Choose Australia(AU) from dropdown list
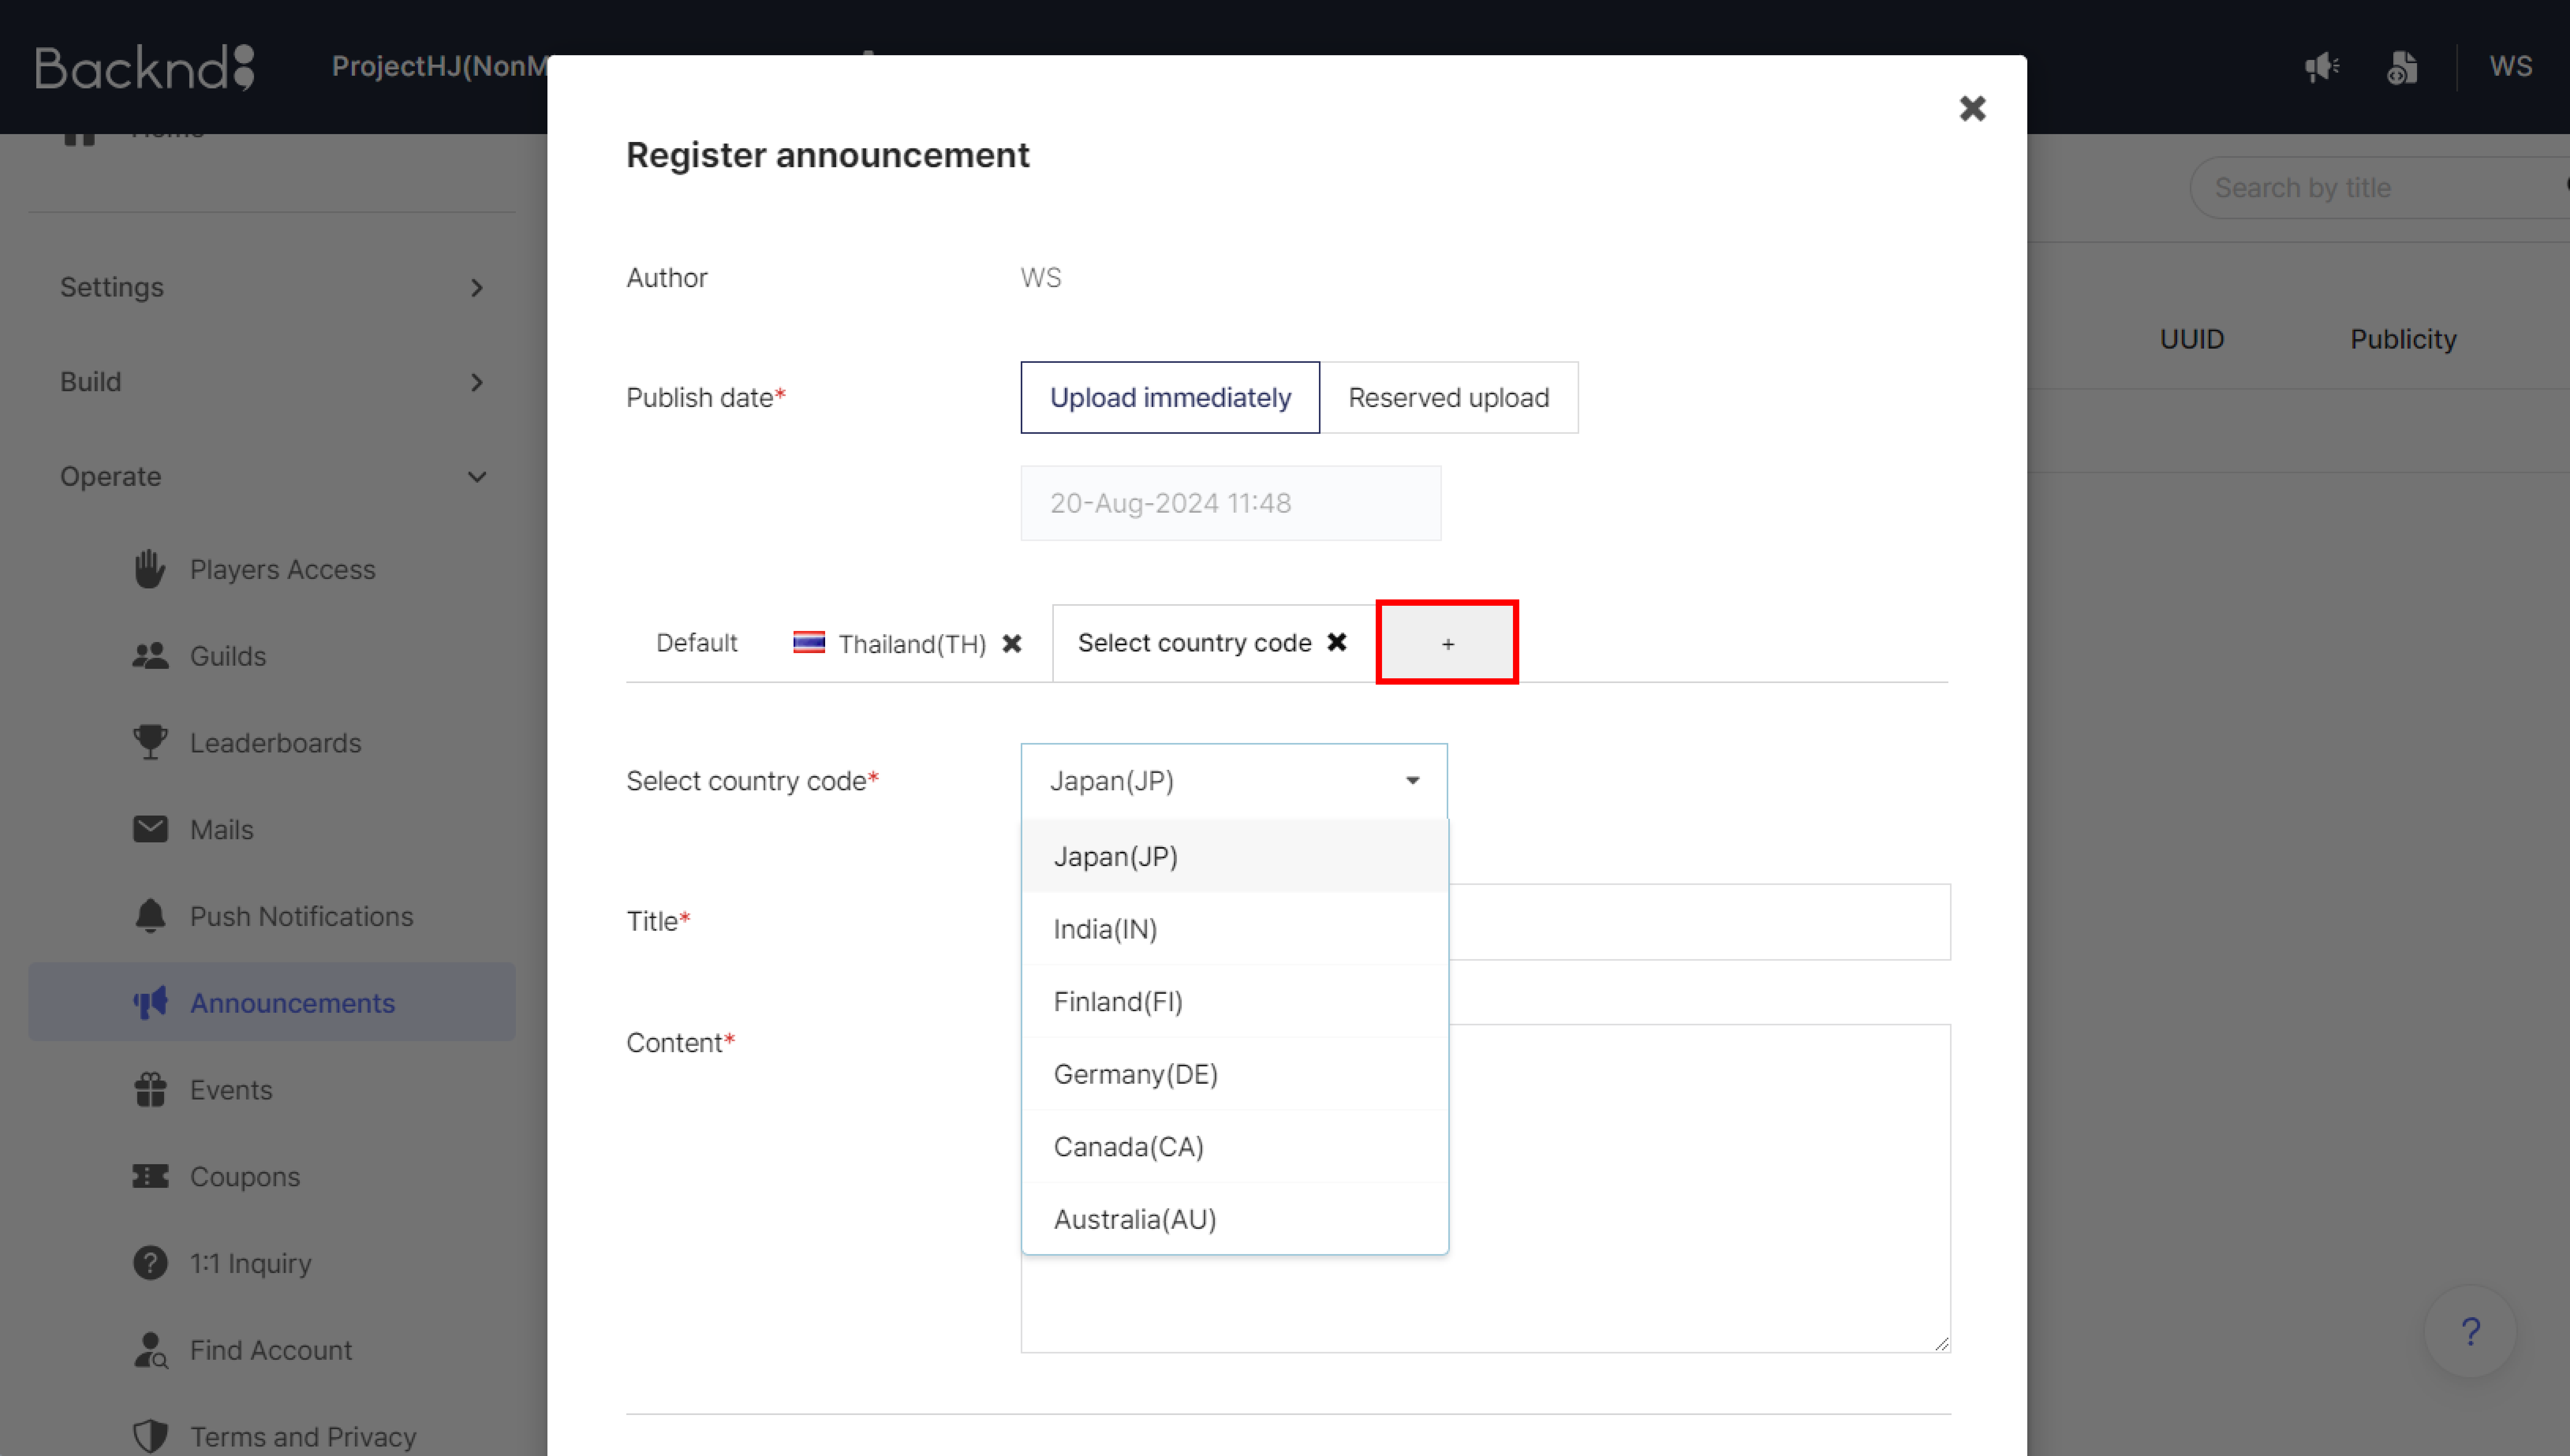This screenshot has width=2570, height=1456. pyautogui.click(x=1235, y=1219)
